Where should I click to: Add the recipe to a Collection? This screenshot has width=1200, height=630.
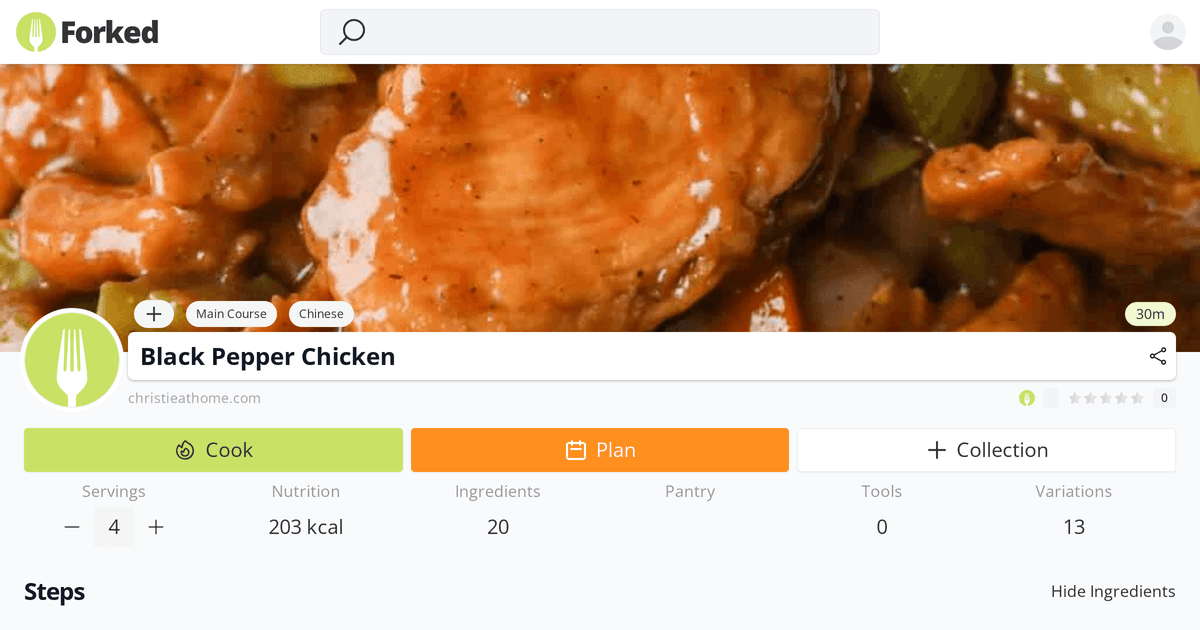coord(986,450)
